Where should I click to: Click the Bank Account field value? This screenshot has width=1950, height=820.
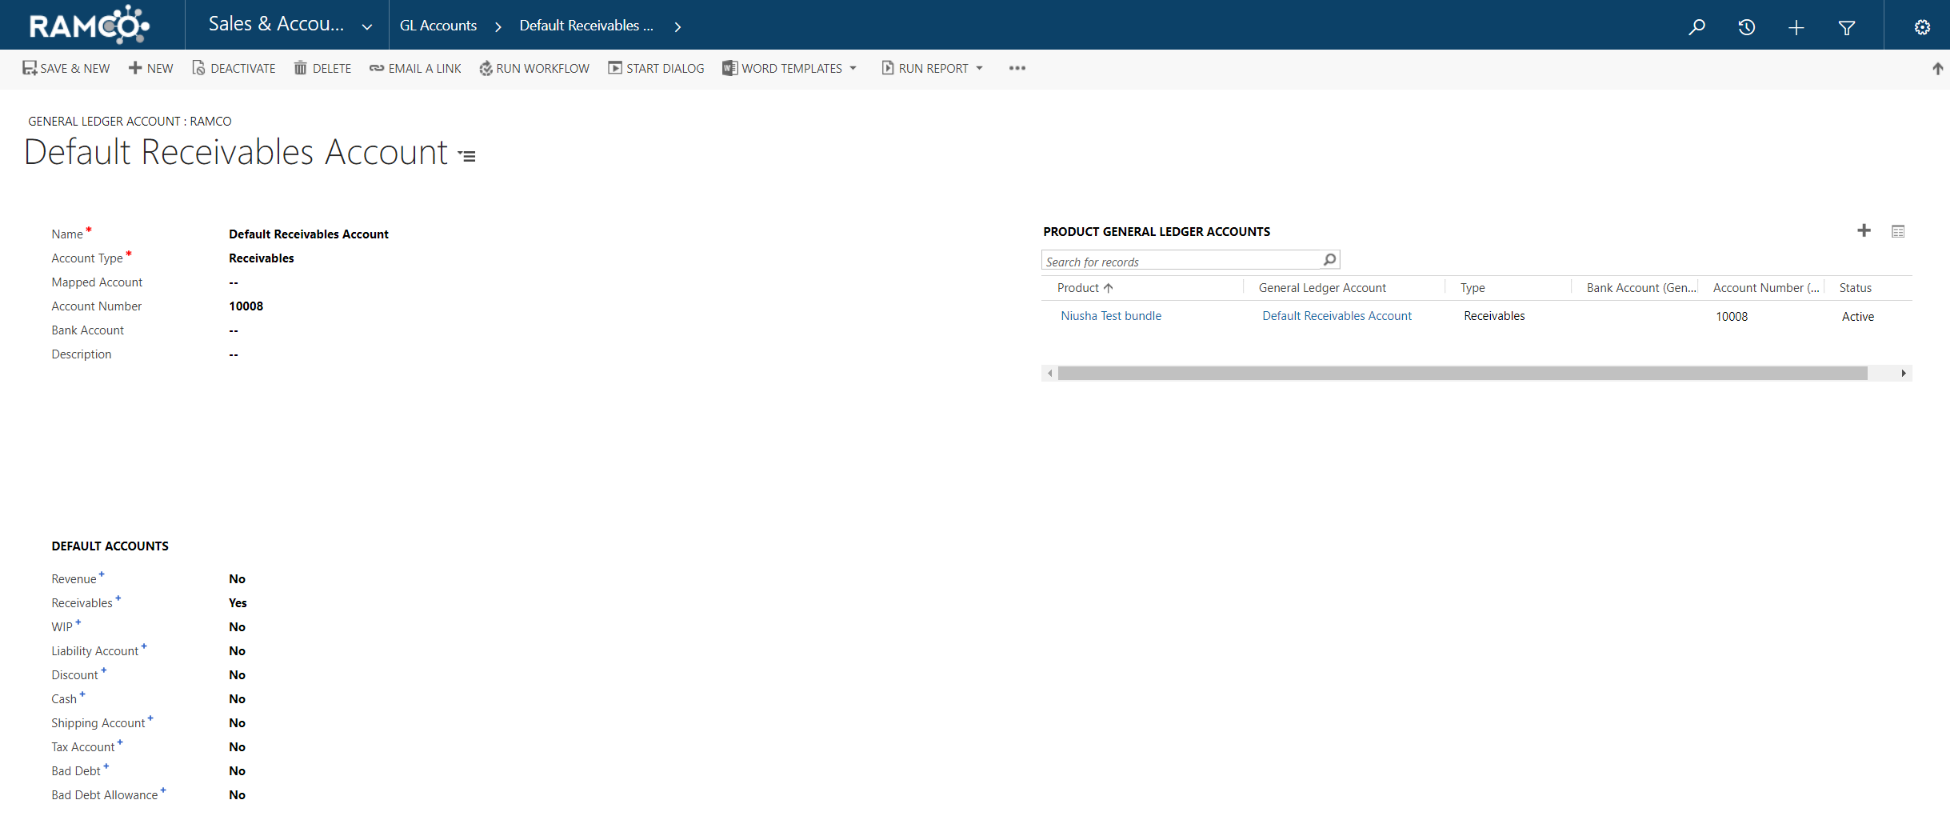[233, 330]
